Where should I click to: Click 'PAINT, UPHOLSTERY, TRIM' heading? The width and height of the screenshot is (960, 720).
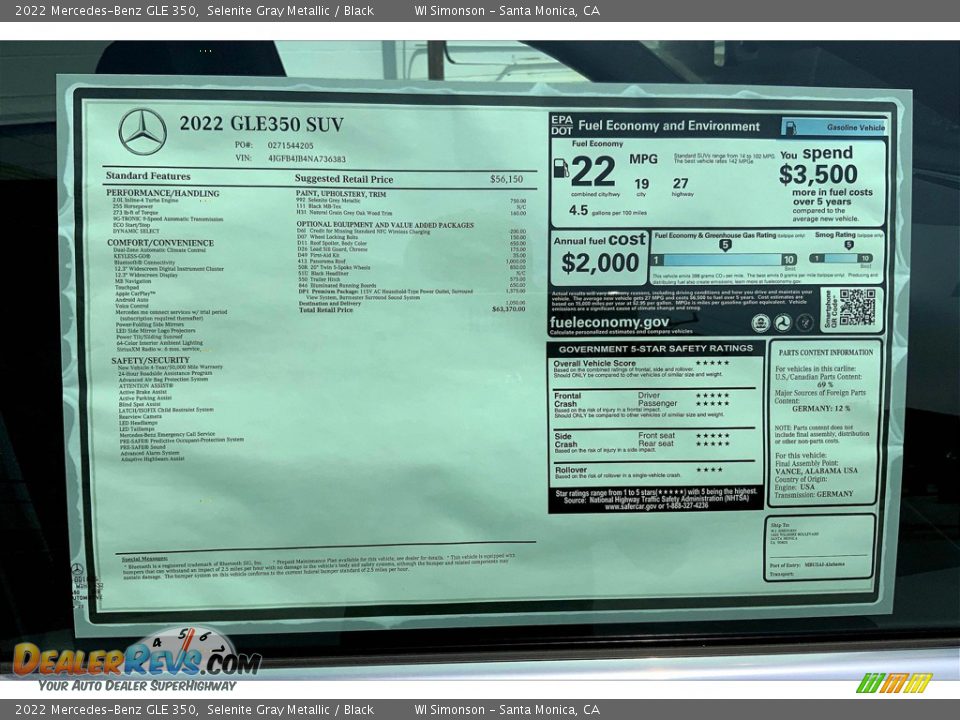(x=341, y=193)
